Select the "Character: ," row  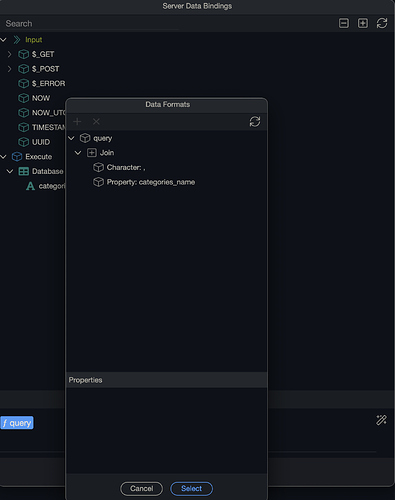pos(126,167)
